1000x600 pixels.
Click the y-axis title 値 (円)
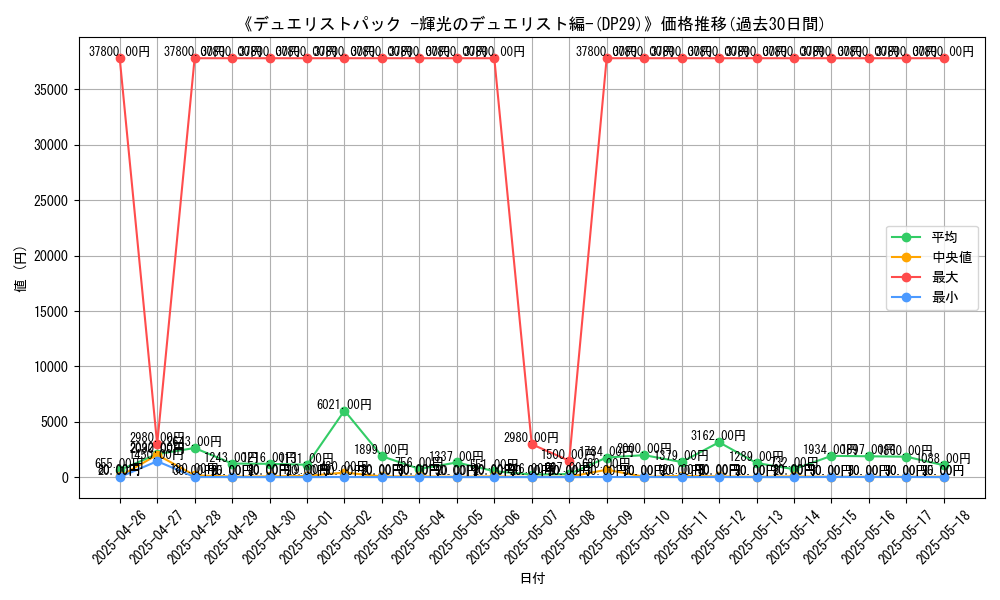20,270
